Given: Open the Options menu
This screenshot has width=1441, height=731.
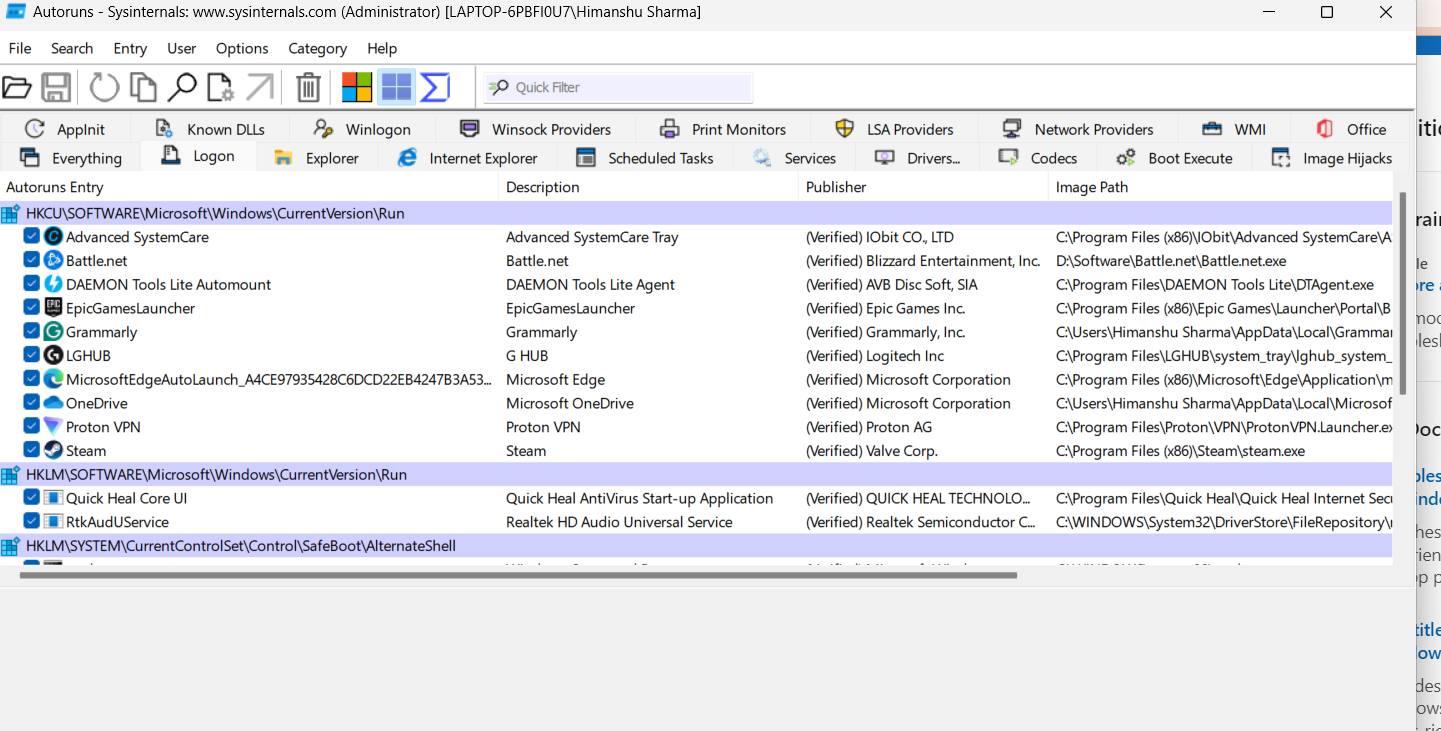Looking at the screenshot, I should (x=242, y=48).
